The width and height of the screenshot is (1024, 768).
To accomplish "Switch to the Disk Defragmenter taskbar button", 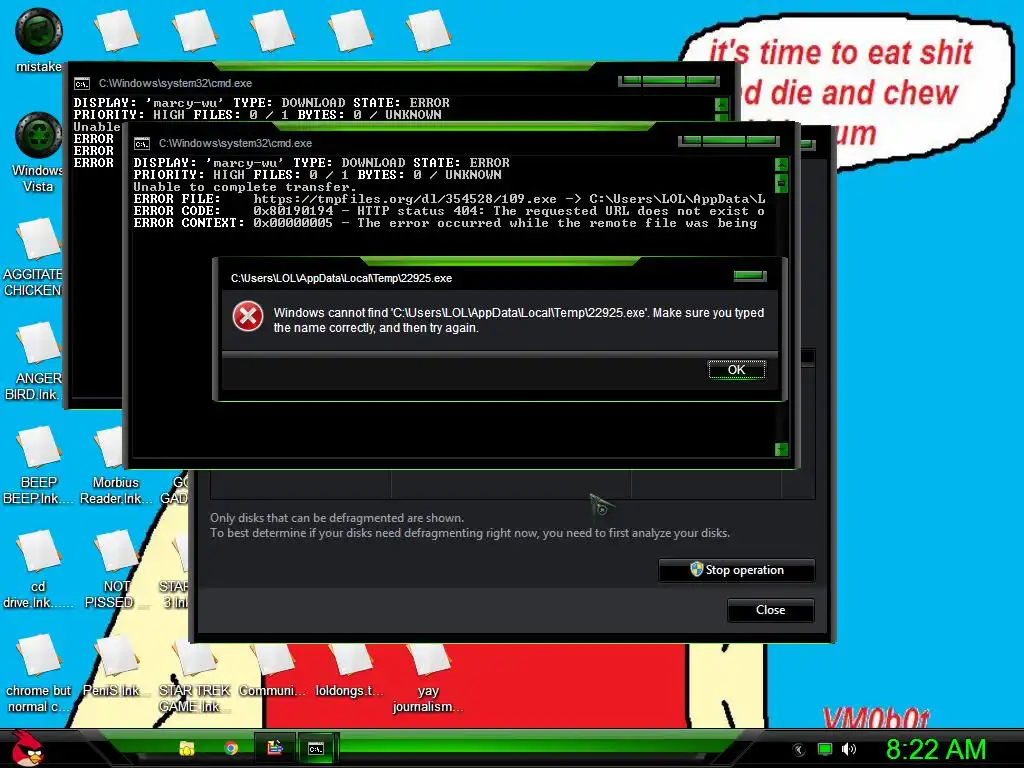I will (x=275, y=748).
